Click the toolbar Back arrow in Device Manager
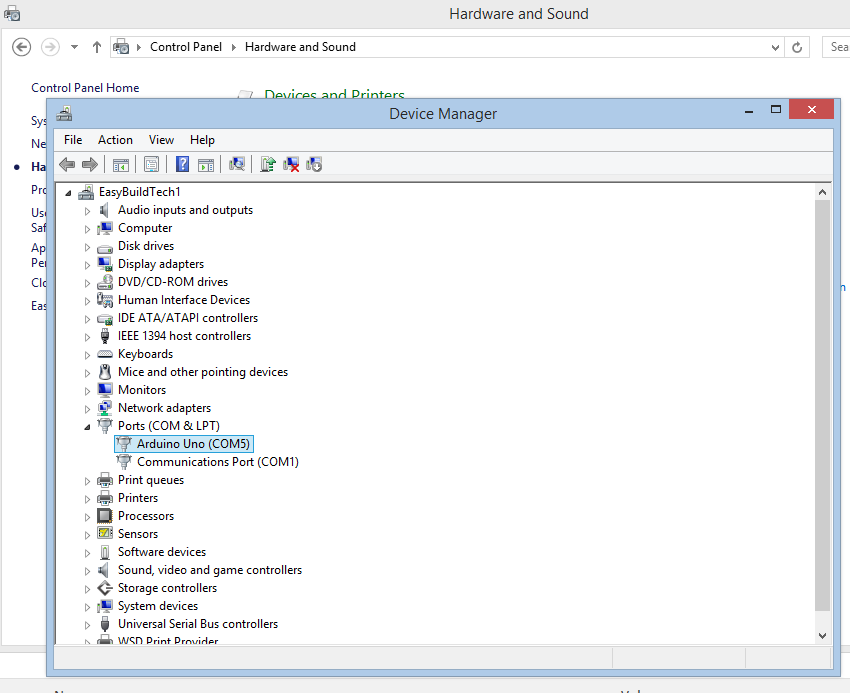Image resolution: width=850 pixels, height=693 pixels. (x=67, y=164)
